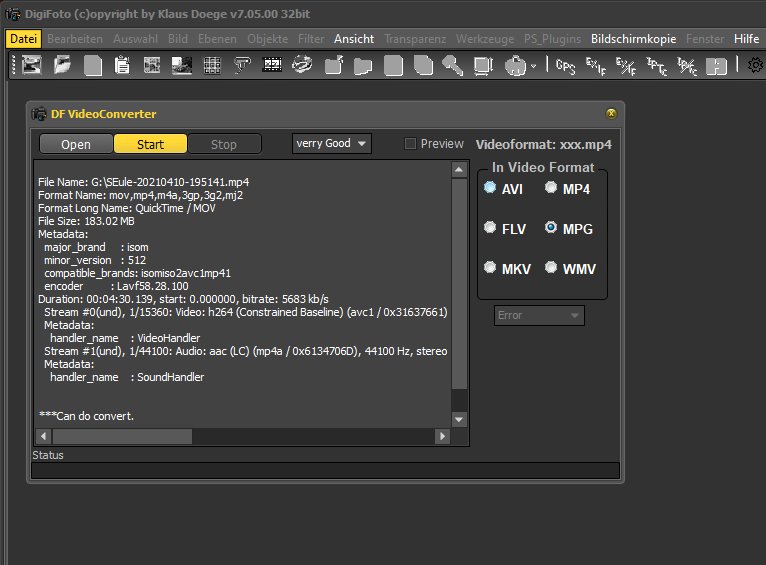This screenshot has width=766, height=565.
Task: Select the AVI video format option
Action: 490,188
